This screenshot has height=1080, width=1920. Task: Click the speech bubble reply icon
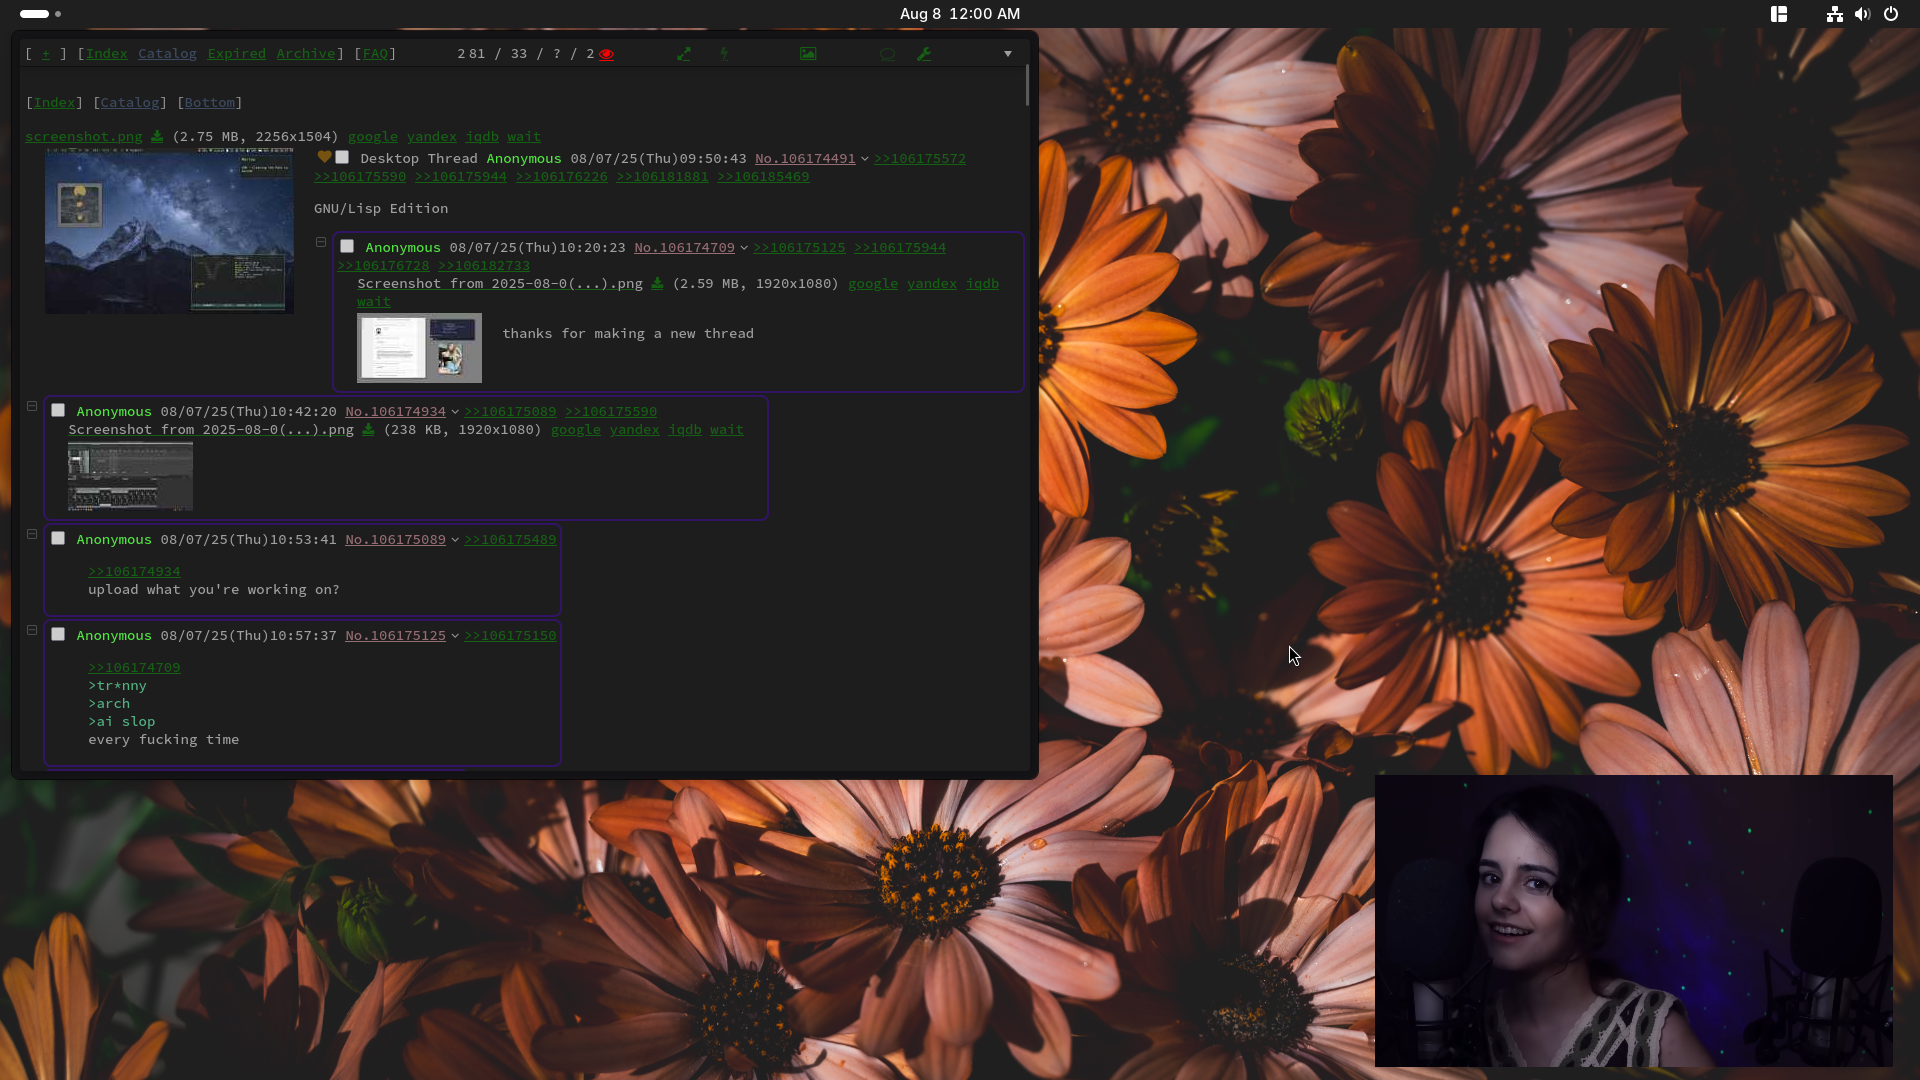pos(887,54)
